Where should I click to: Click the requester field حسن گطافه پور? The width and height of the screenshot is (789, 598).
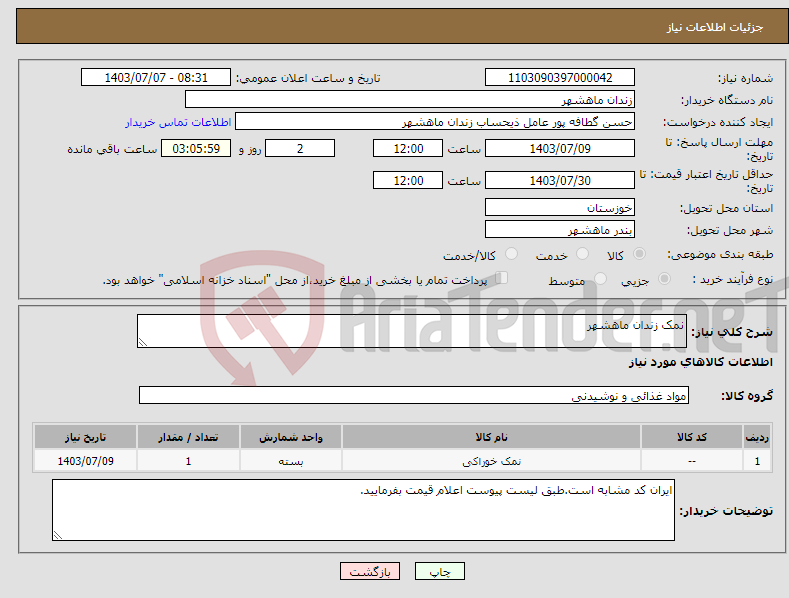[x=435, y=121]
